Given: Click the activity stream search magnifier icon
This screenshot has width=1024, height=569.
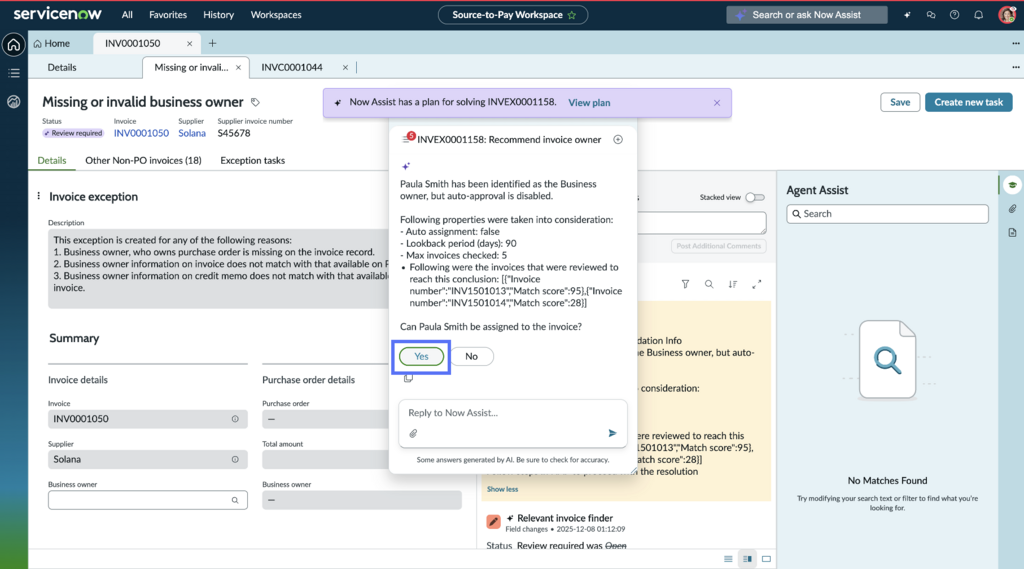Looking at the screenshot, I should [x=709, y=284].
